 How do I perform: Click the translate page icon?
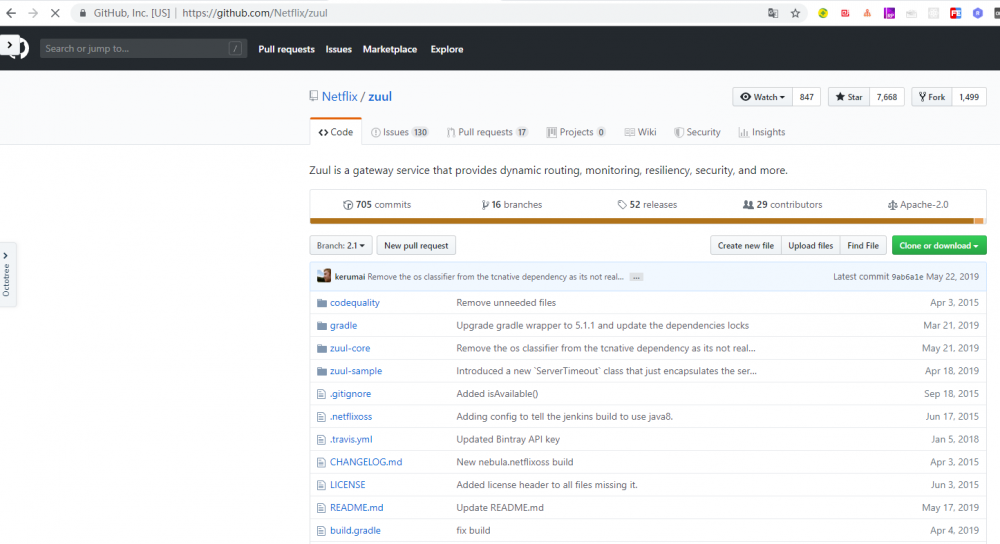772,14
